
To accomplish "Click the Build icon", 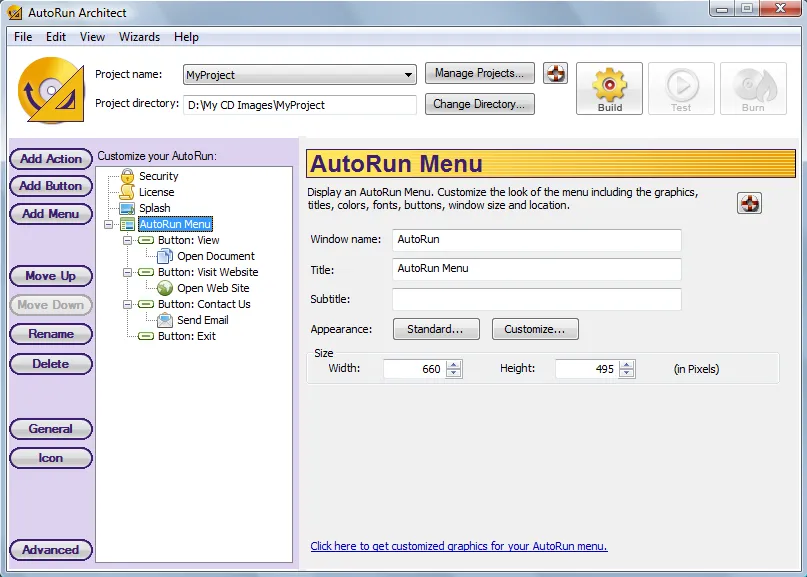I will 609,88.
